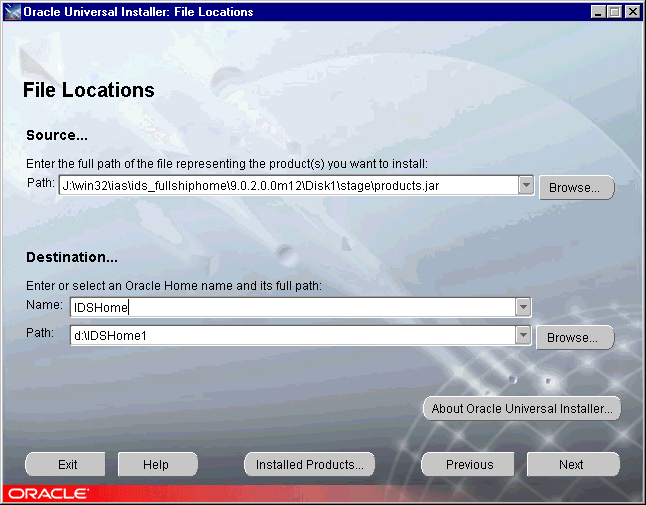Click the 'Source...' section label

(57, 135)
